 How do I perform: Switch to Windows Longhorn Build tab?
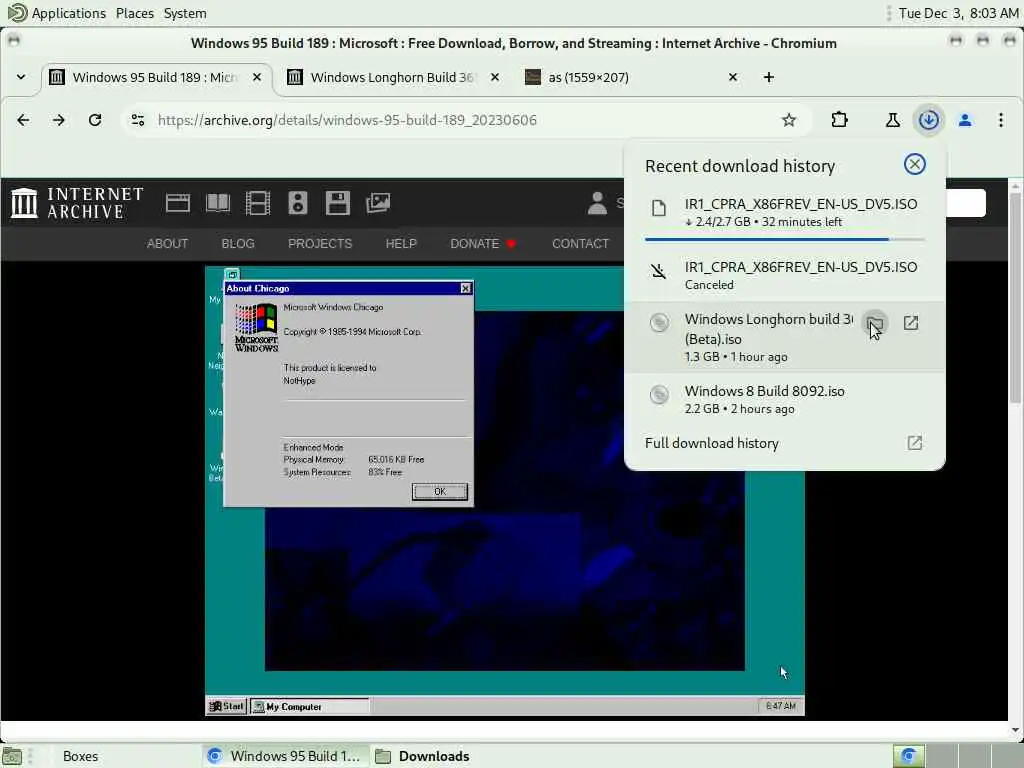point(392,77)
